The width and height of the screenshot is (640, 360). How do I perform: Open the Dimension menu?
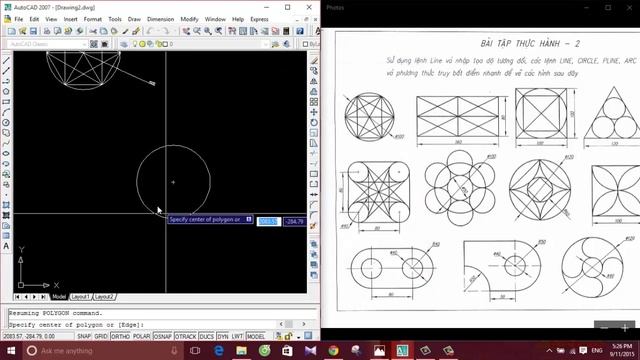(x=160, y=19)
